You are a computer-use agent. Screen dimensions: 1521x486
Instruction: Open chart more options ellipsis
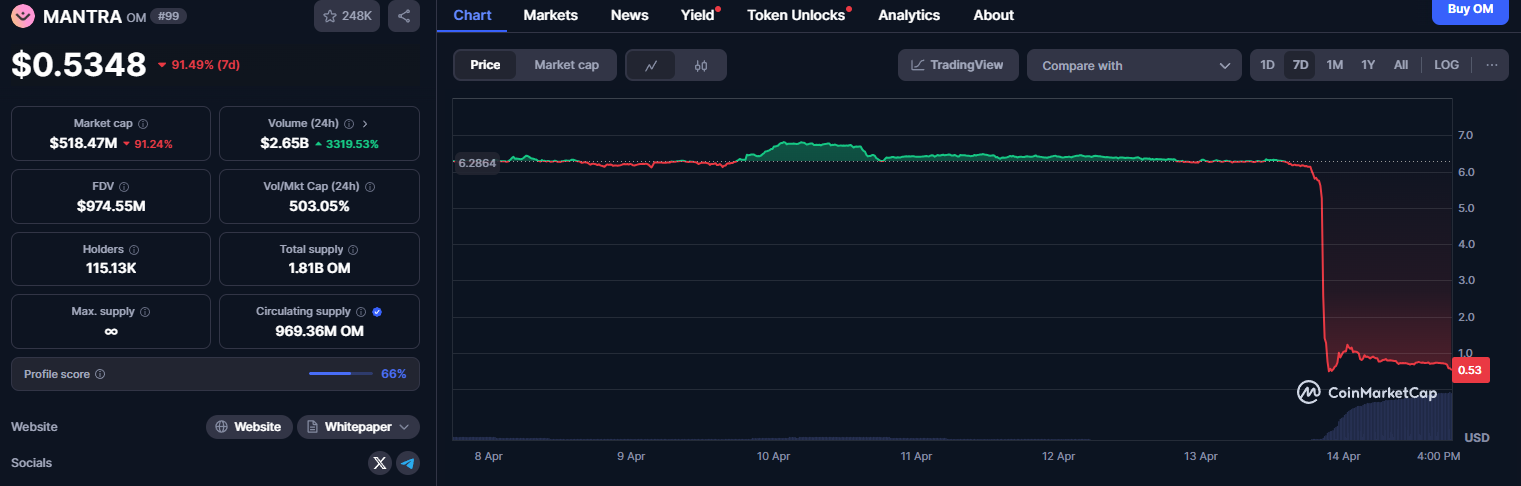pyautogui.click(x=1492, y=65)
